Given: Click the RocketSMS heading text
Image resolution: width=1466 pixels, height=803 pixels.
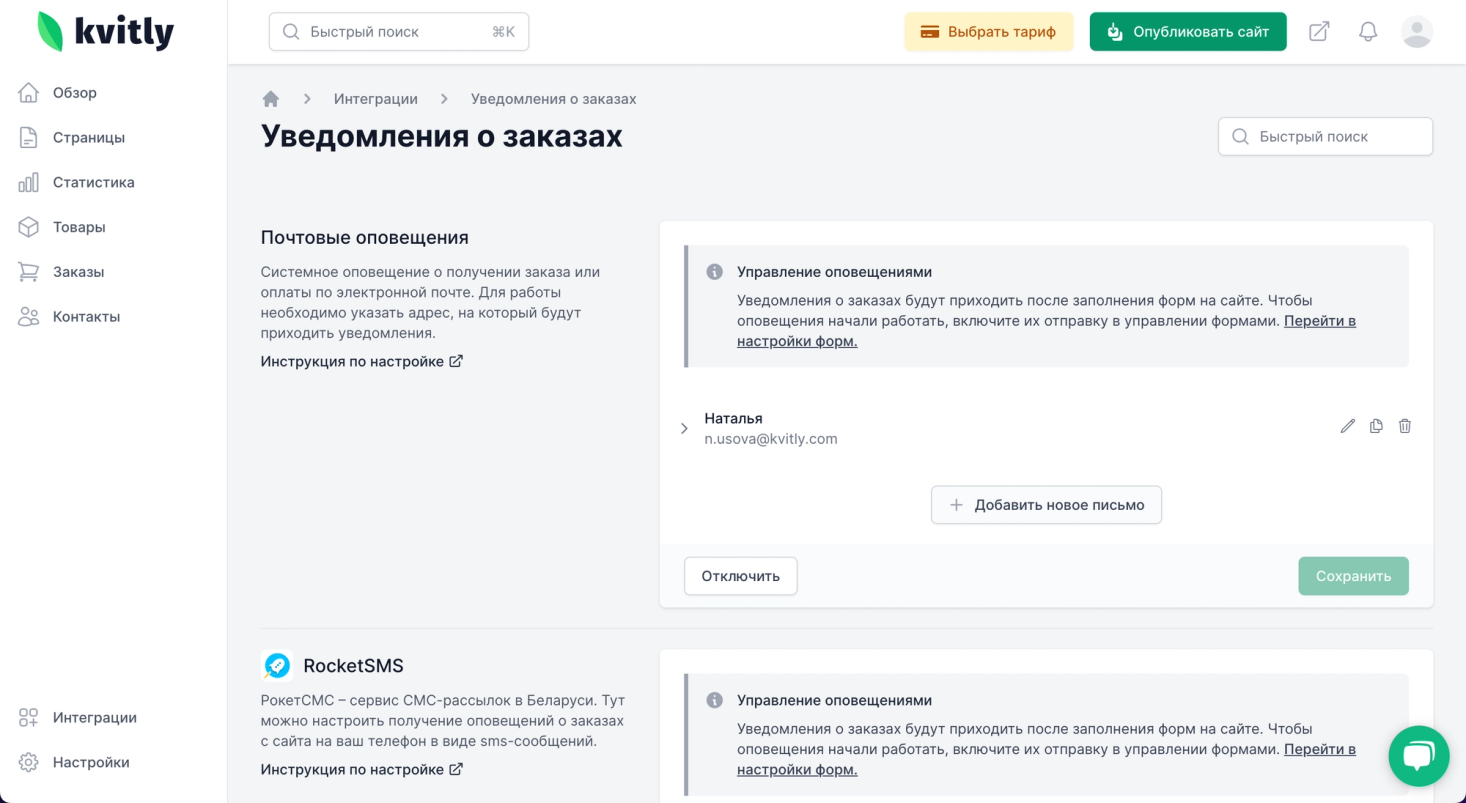Looking at the screenshot, I should pyautogui.click(x=354, y=666).
